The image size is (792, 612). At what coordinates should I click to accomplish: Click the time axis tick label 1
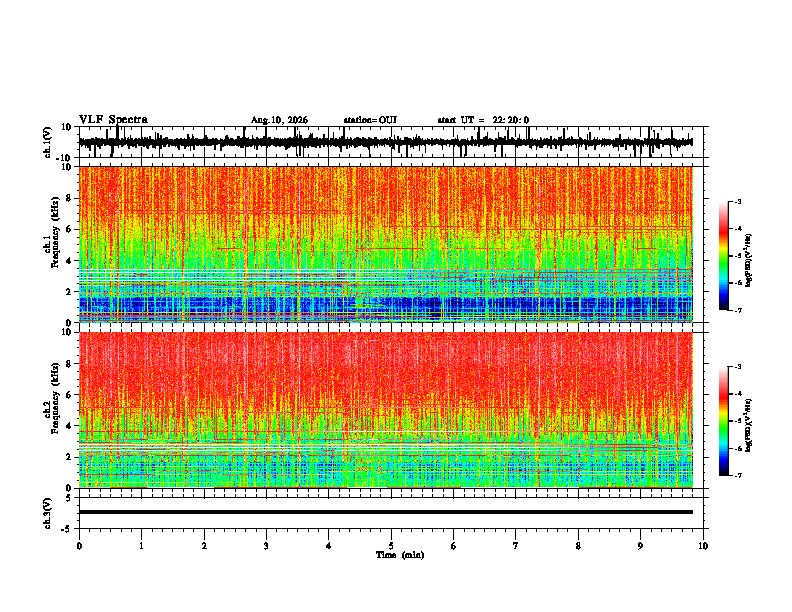click(x=141, y=546)
